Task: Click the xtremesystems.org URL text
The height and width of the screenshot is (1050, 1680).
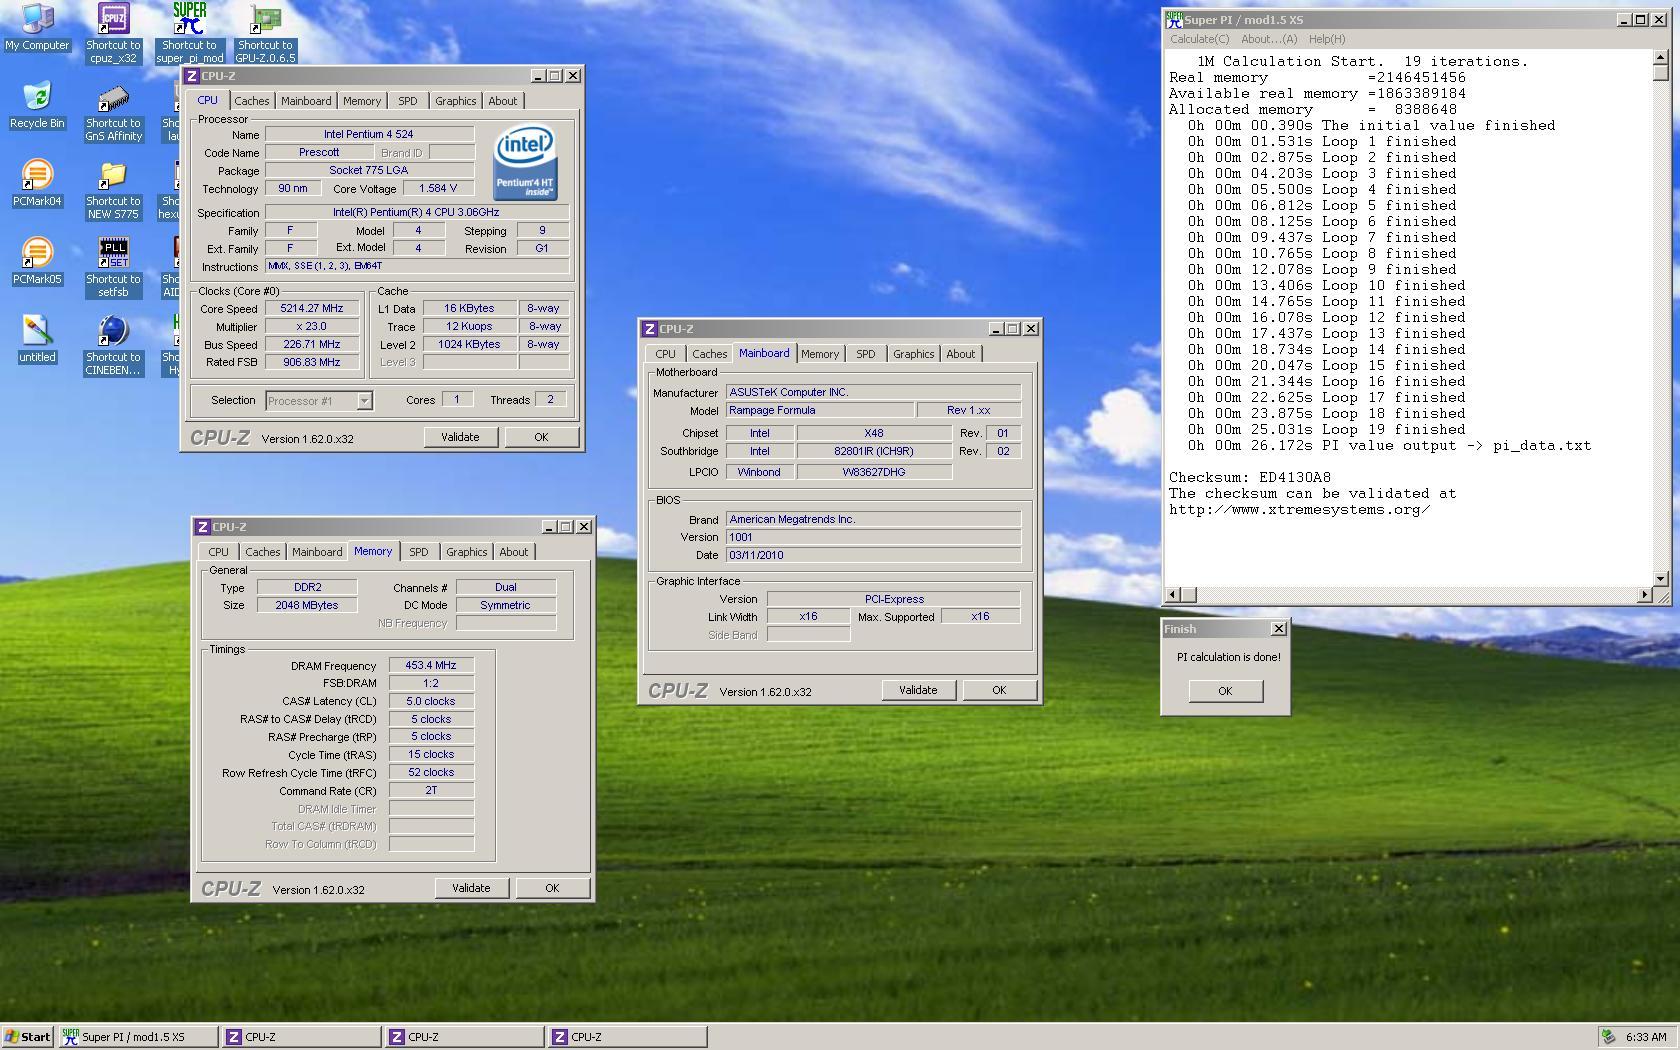Action: coord(1299,510)
